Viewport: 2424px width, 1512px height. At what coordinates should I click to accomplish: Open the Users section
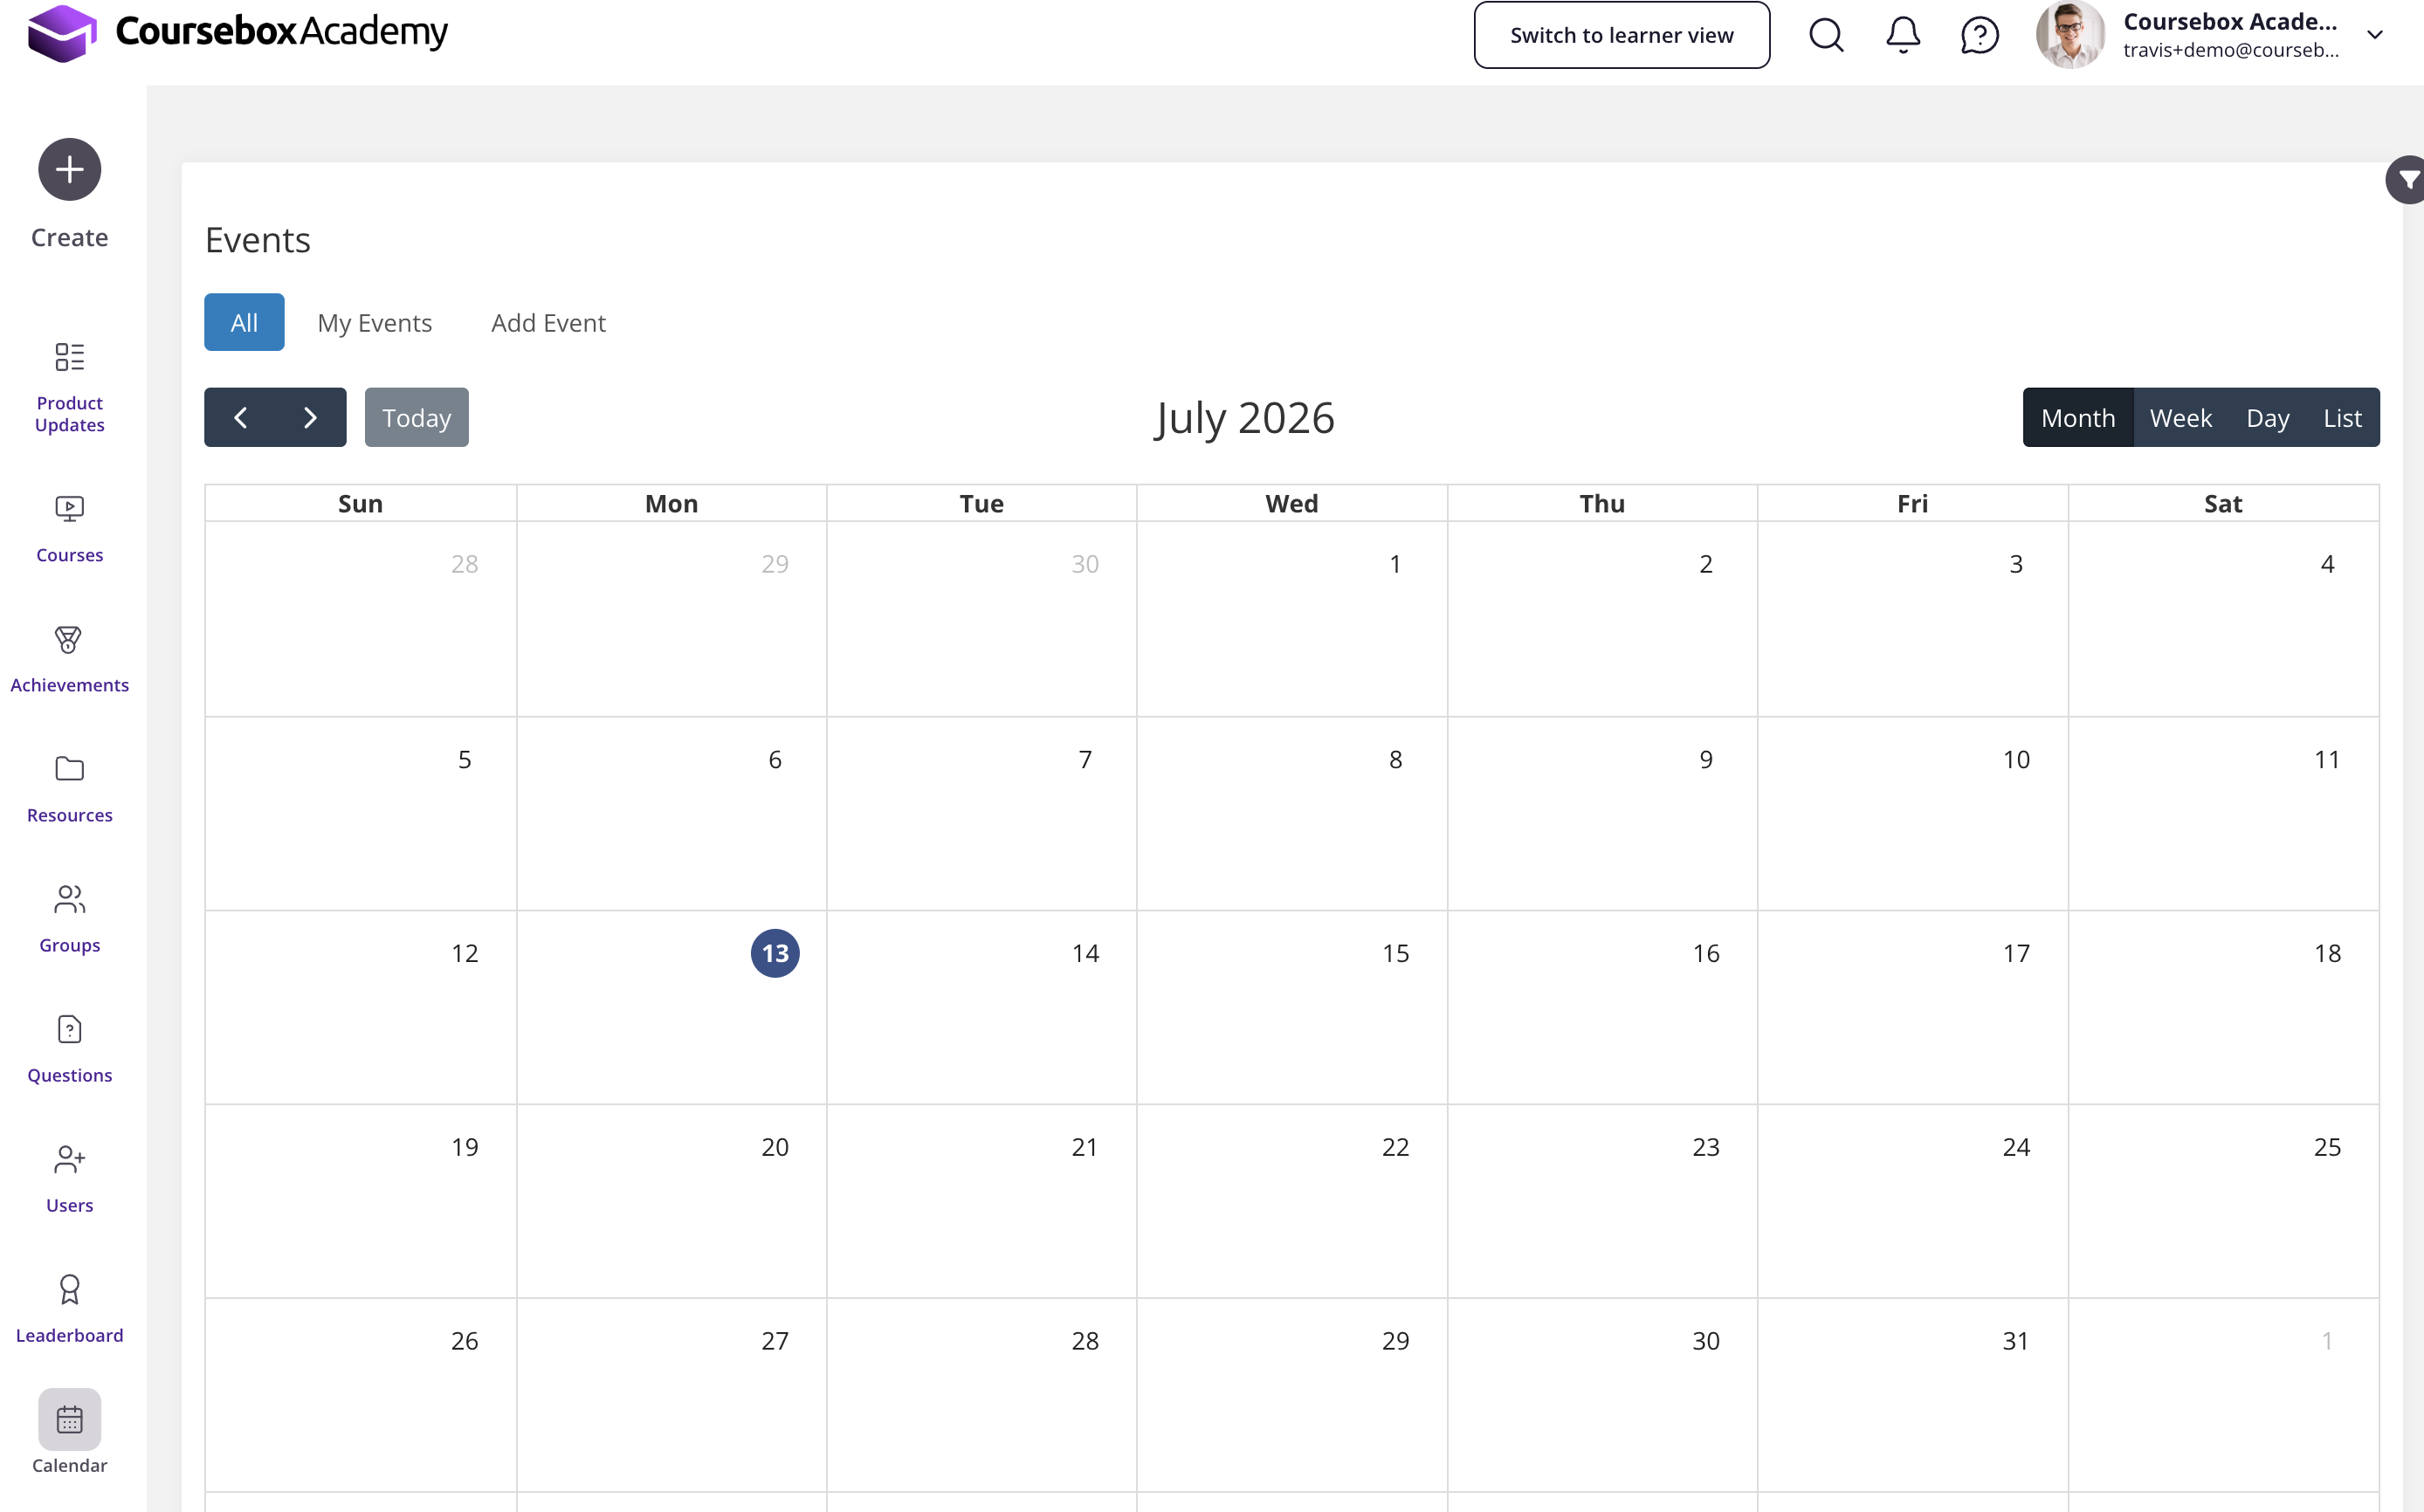[69, 1180]
